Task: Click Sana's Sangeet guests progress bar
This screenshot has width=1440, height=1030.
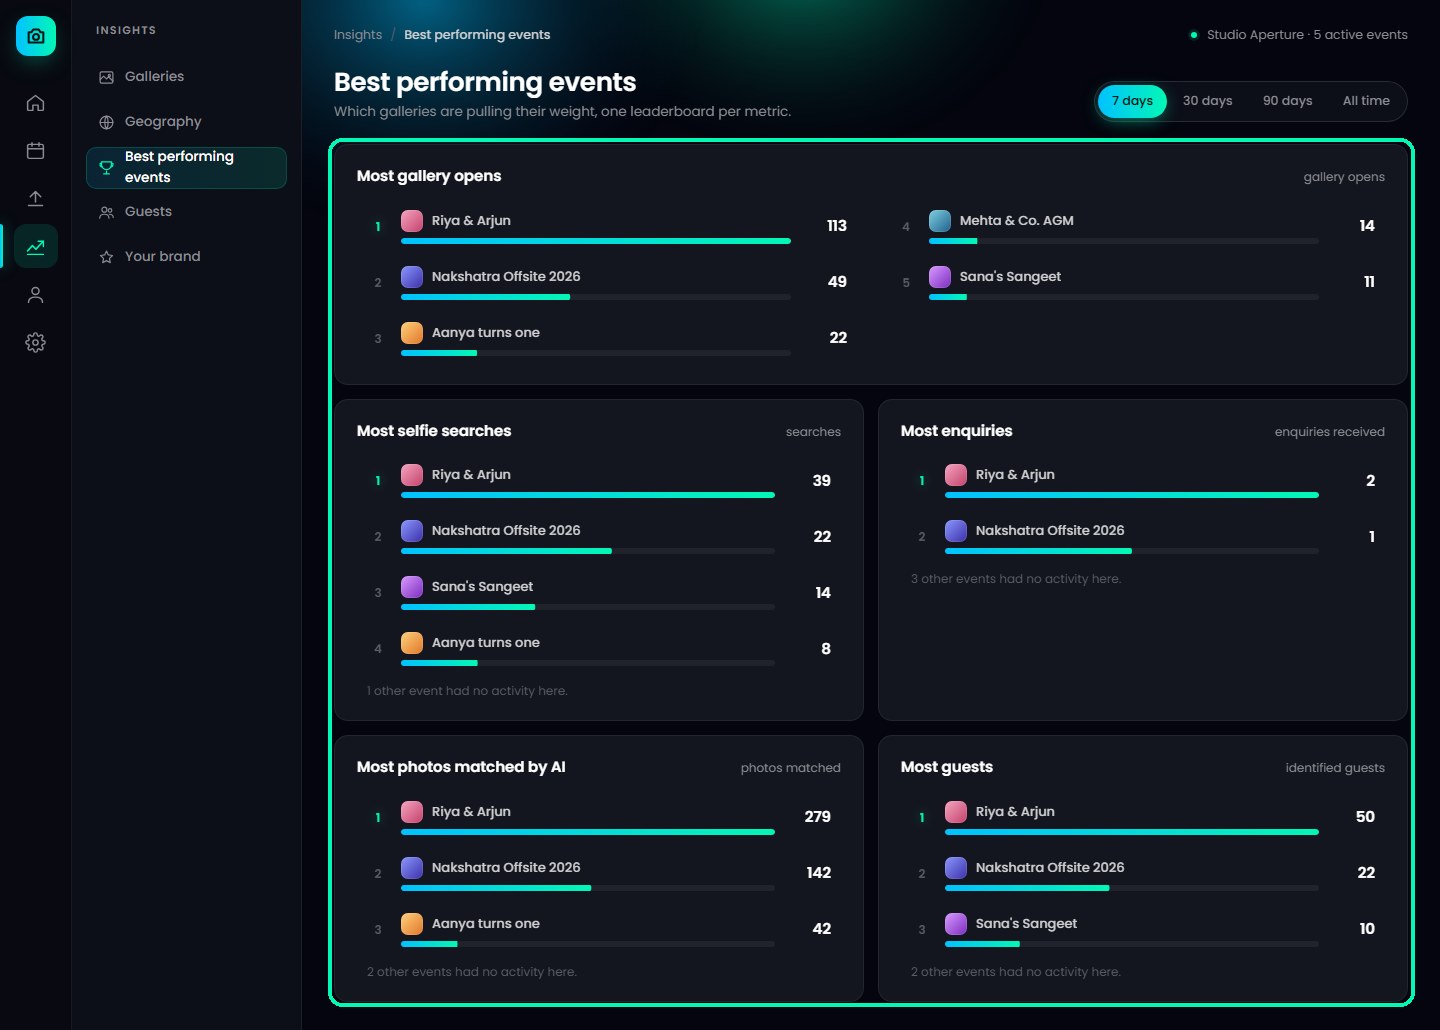Action: (1132, 944)
